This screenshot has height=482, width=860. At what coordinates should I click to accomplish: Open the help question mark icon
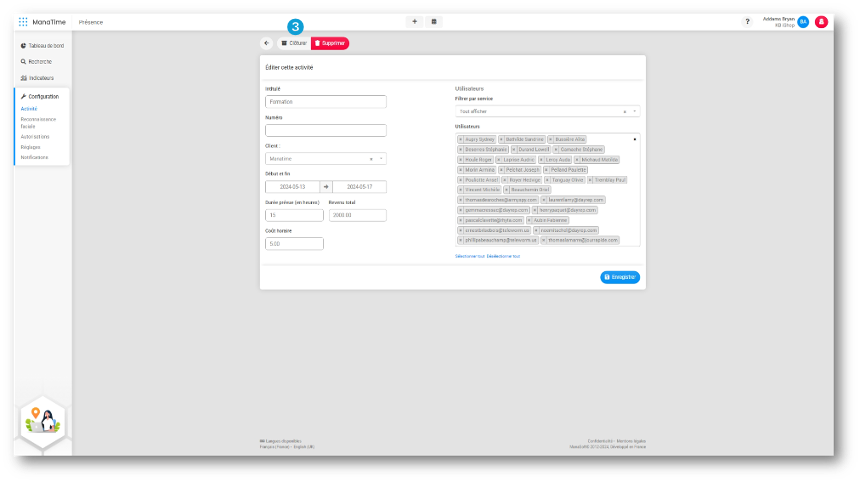[x=747, y=22]
